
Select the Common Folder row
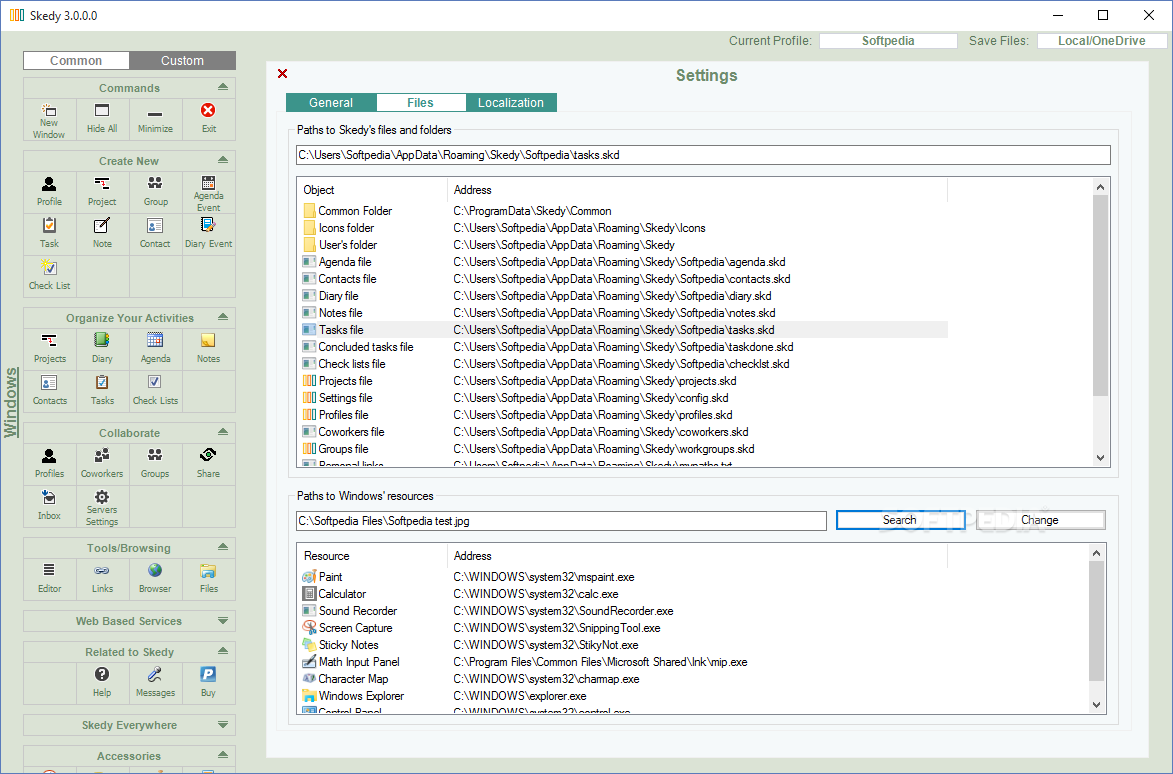[625, 211]
